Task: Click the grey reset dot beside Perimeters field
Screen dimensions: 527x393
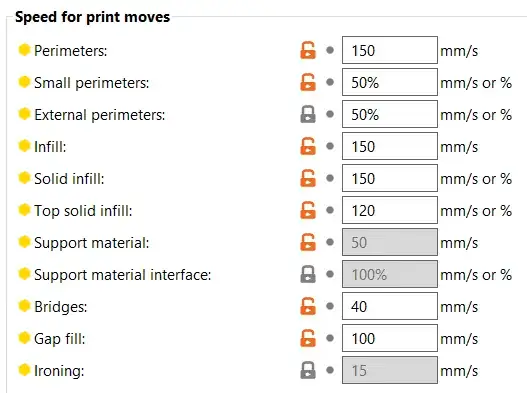Action: 330,50
